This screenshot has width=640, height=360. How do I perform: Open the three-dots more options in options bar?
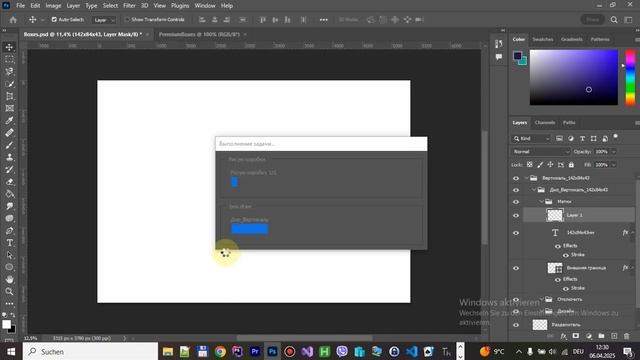pyautogui.click(x=324, y=20)
